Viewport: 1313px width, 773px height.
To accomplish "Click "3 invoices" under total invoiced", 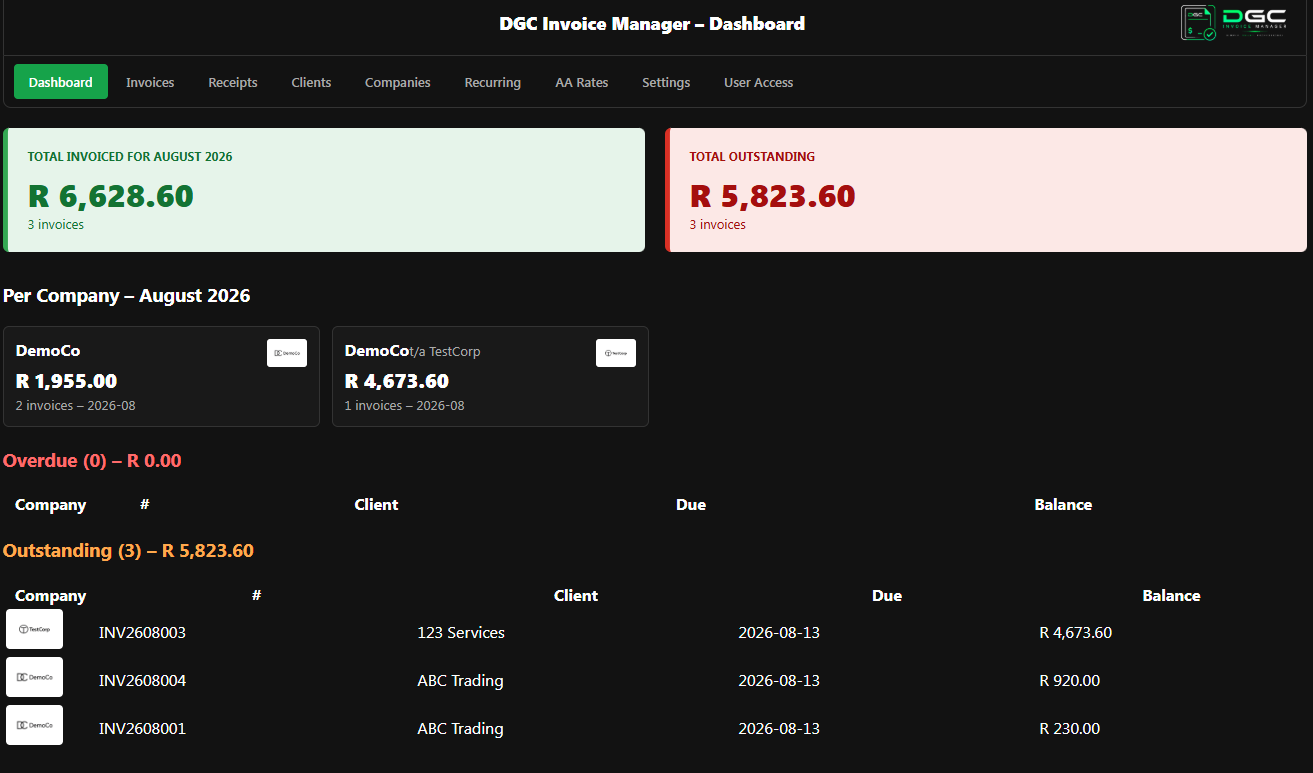I will pyautogui.click(x=56, y=225).
